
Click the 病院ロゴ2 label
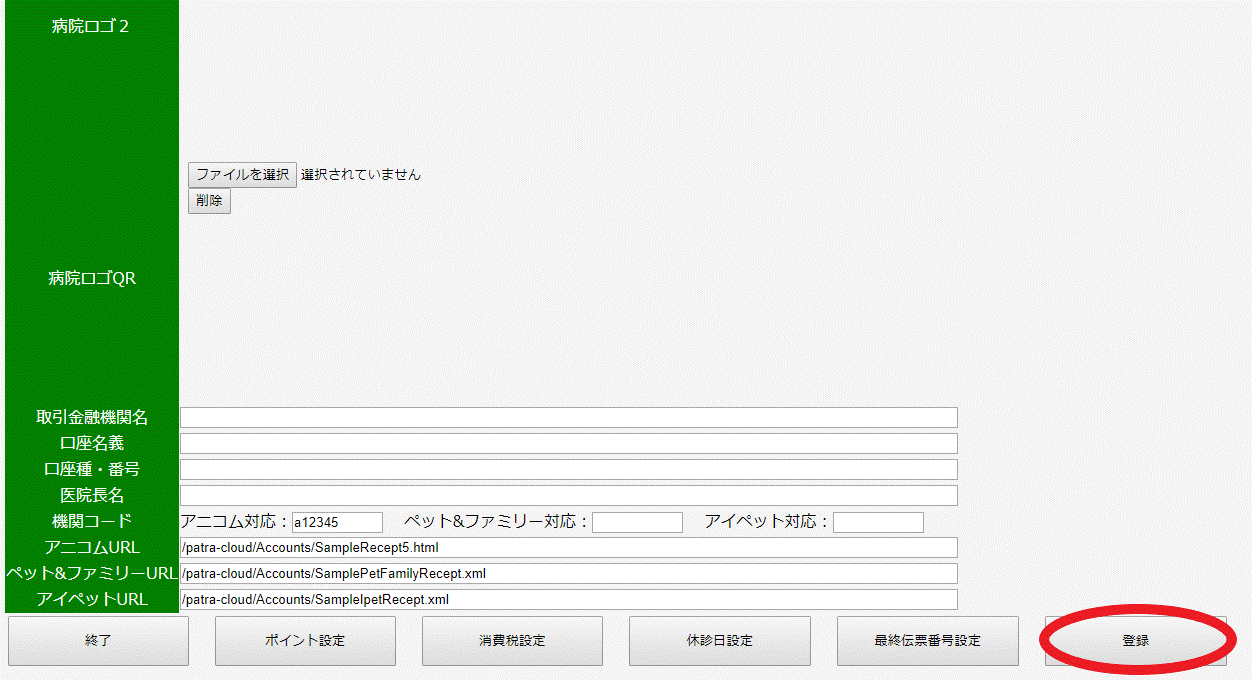pos(91,27)
